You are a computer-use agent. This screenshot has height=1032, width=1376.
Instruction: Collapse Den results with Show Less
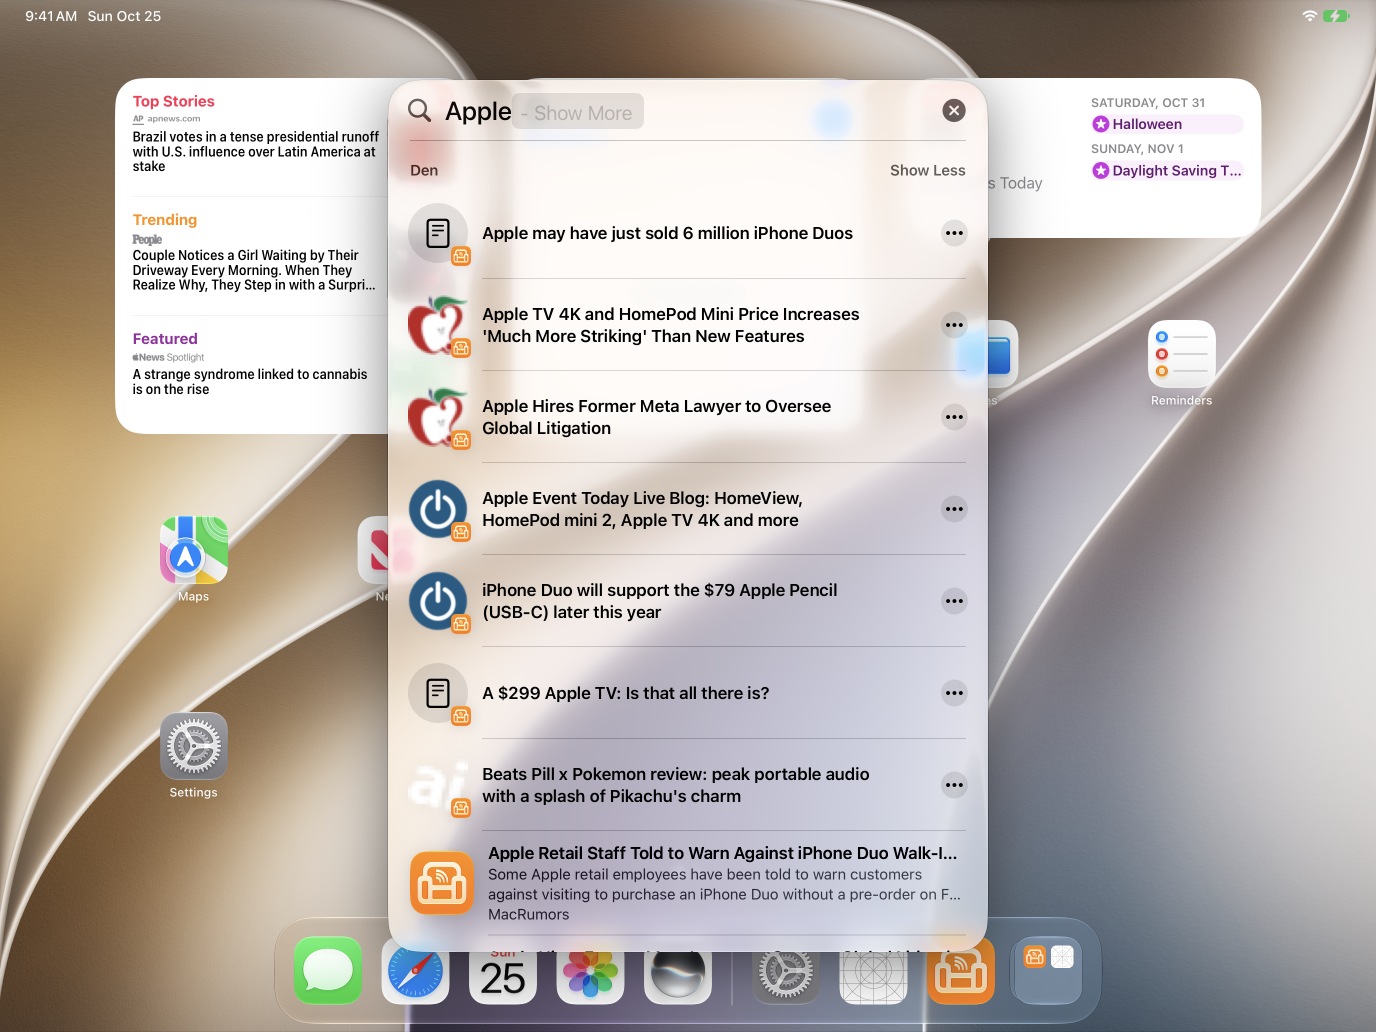coord(928,170)
